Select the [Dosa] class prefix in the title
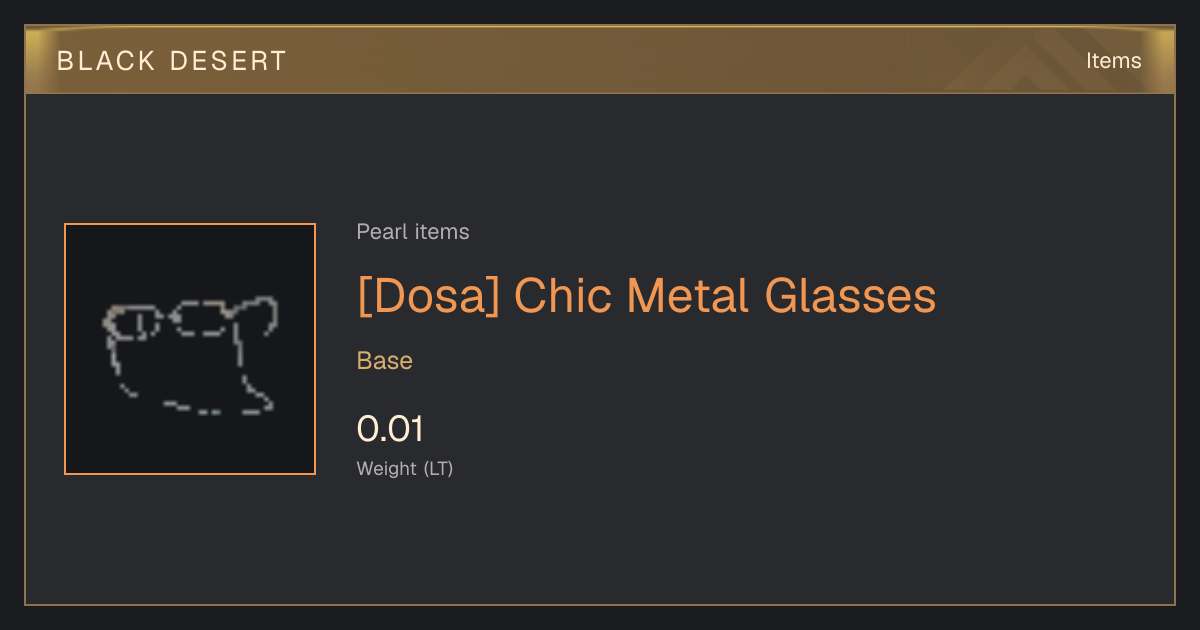The width and height of the screenshot is (1200, 630). tap(428, 296)
